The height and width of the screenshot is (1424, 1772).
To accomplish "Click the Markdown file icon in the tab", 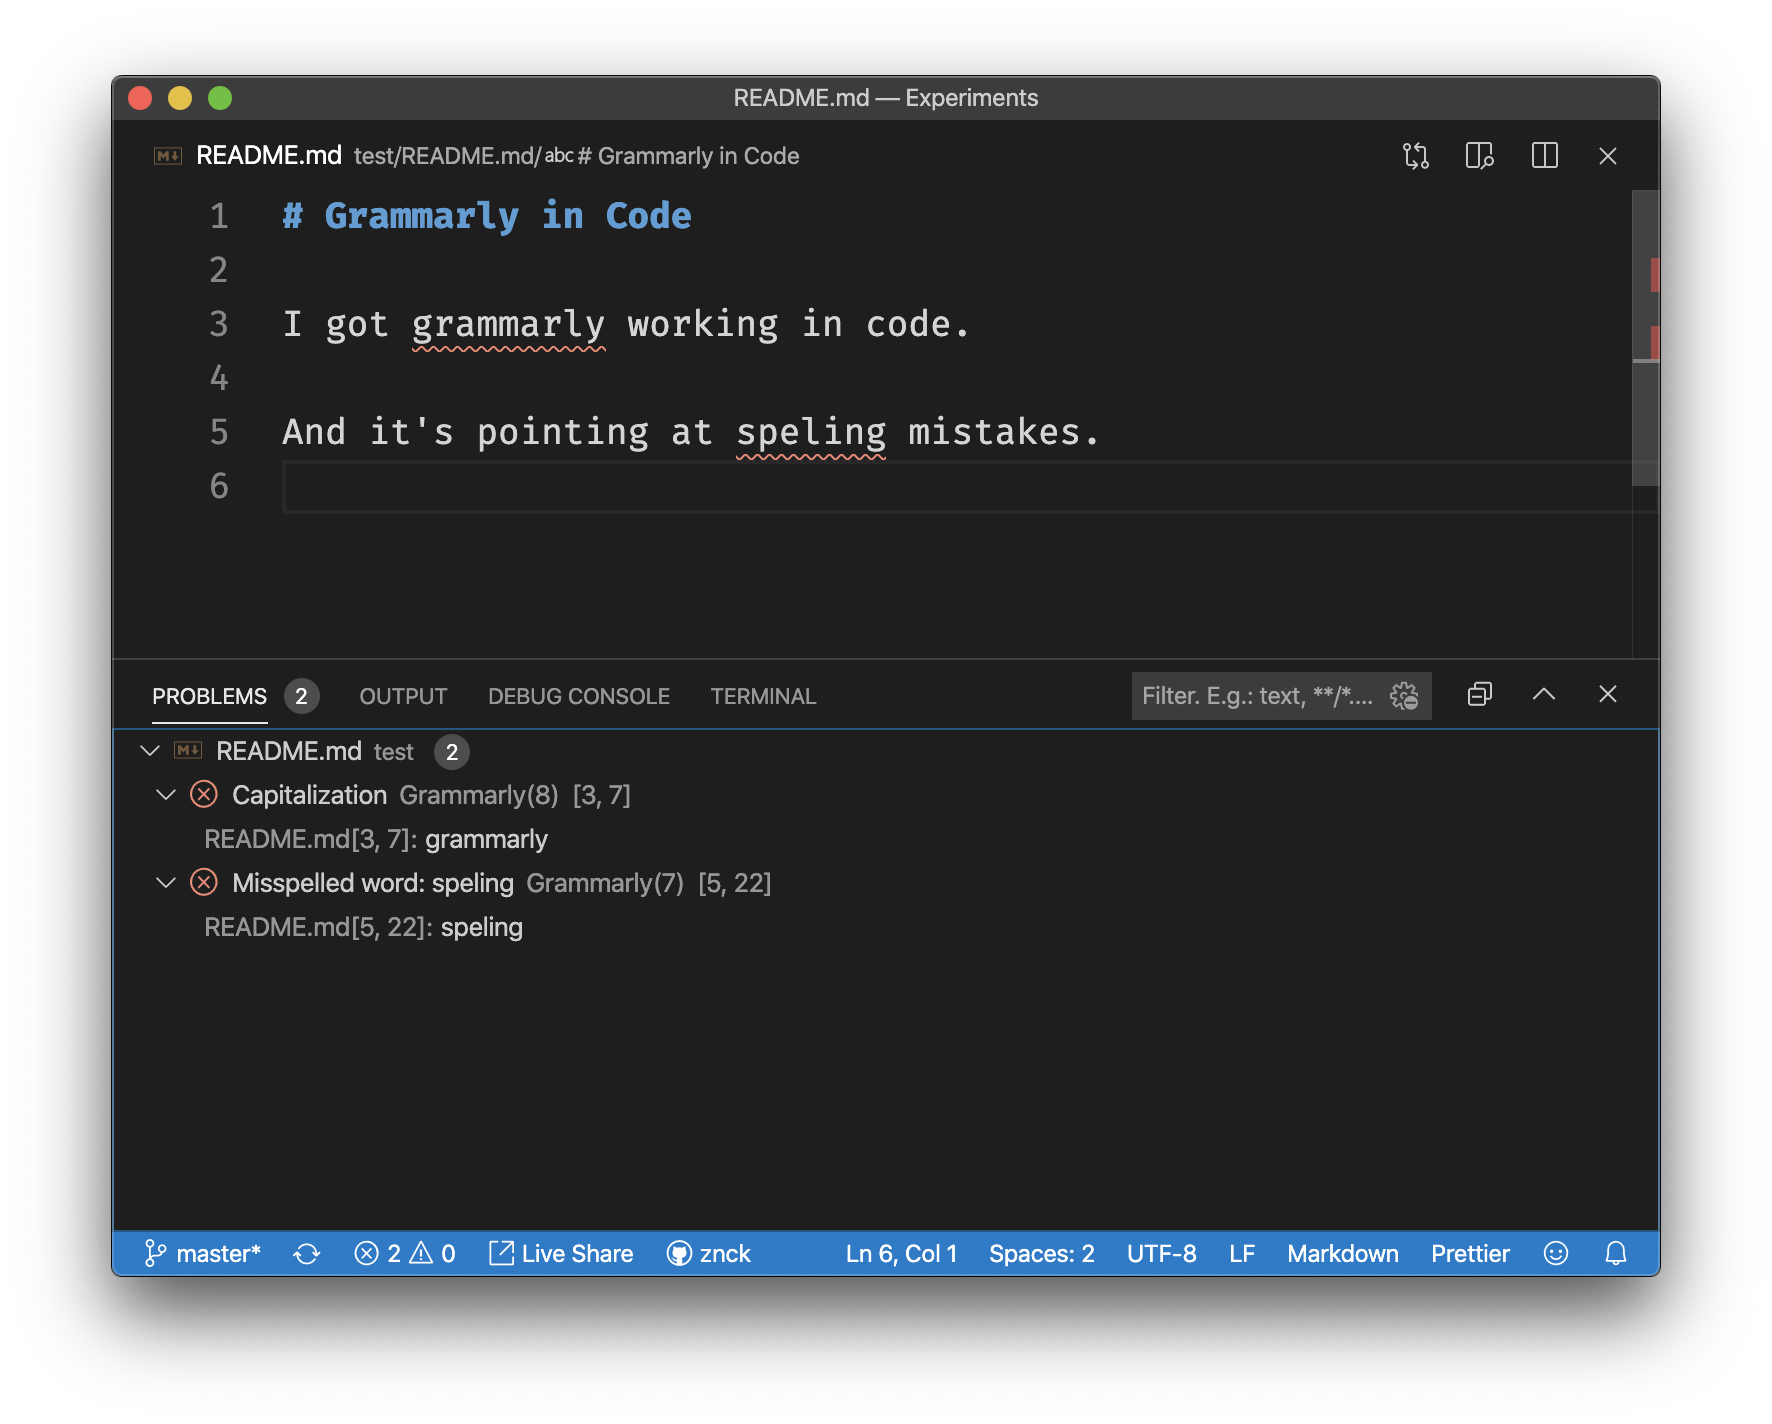I will click(167, 156).
